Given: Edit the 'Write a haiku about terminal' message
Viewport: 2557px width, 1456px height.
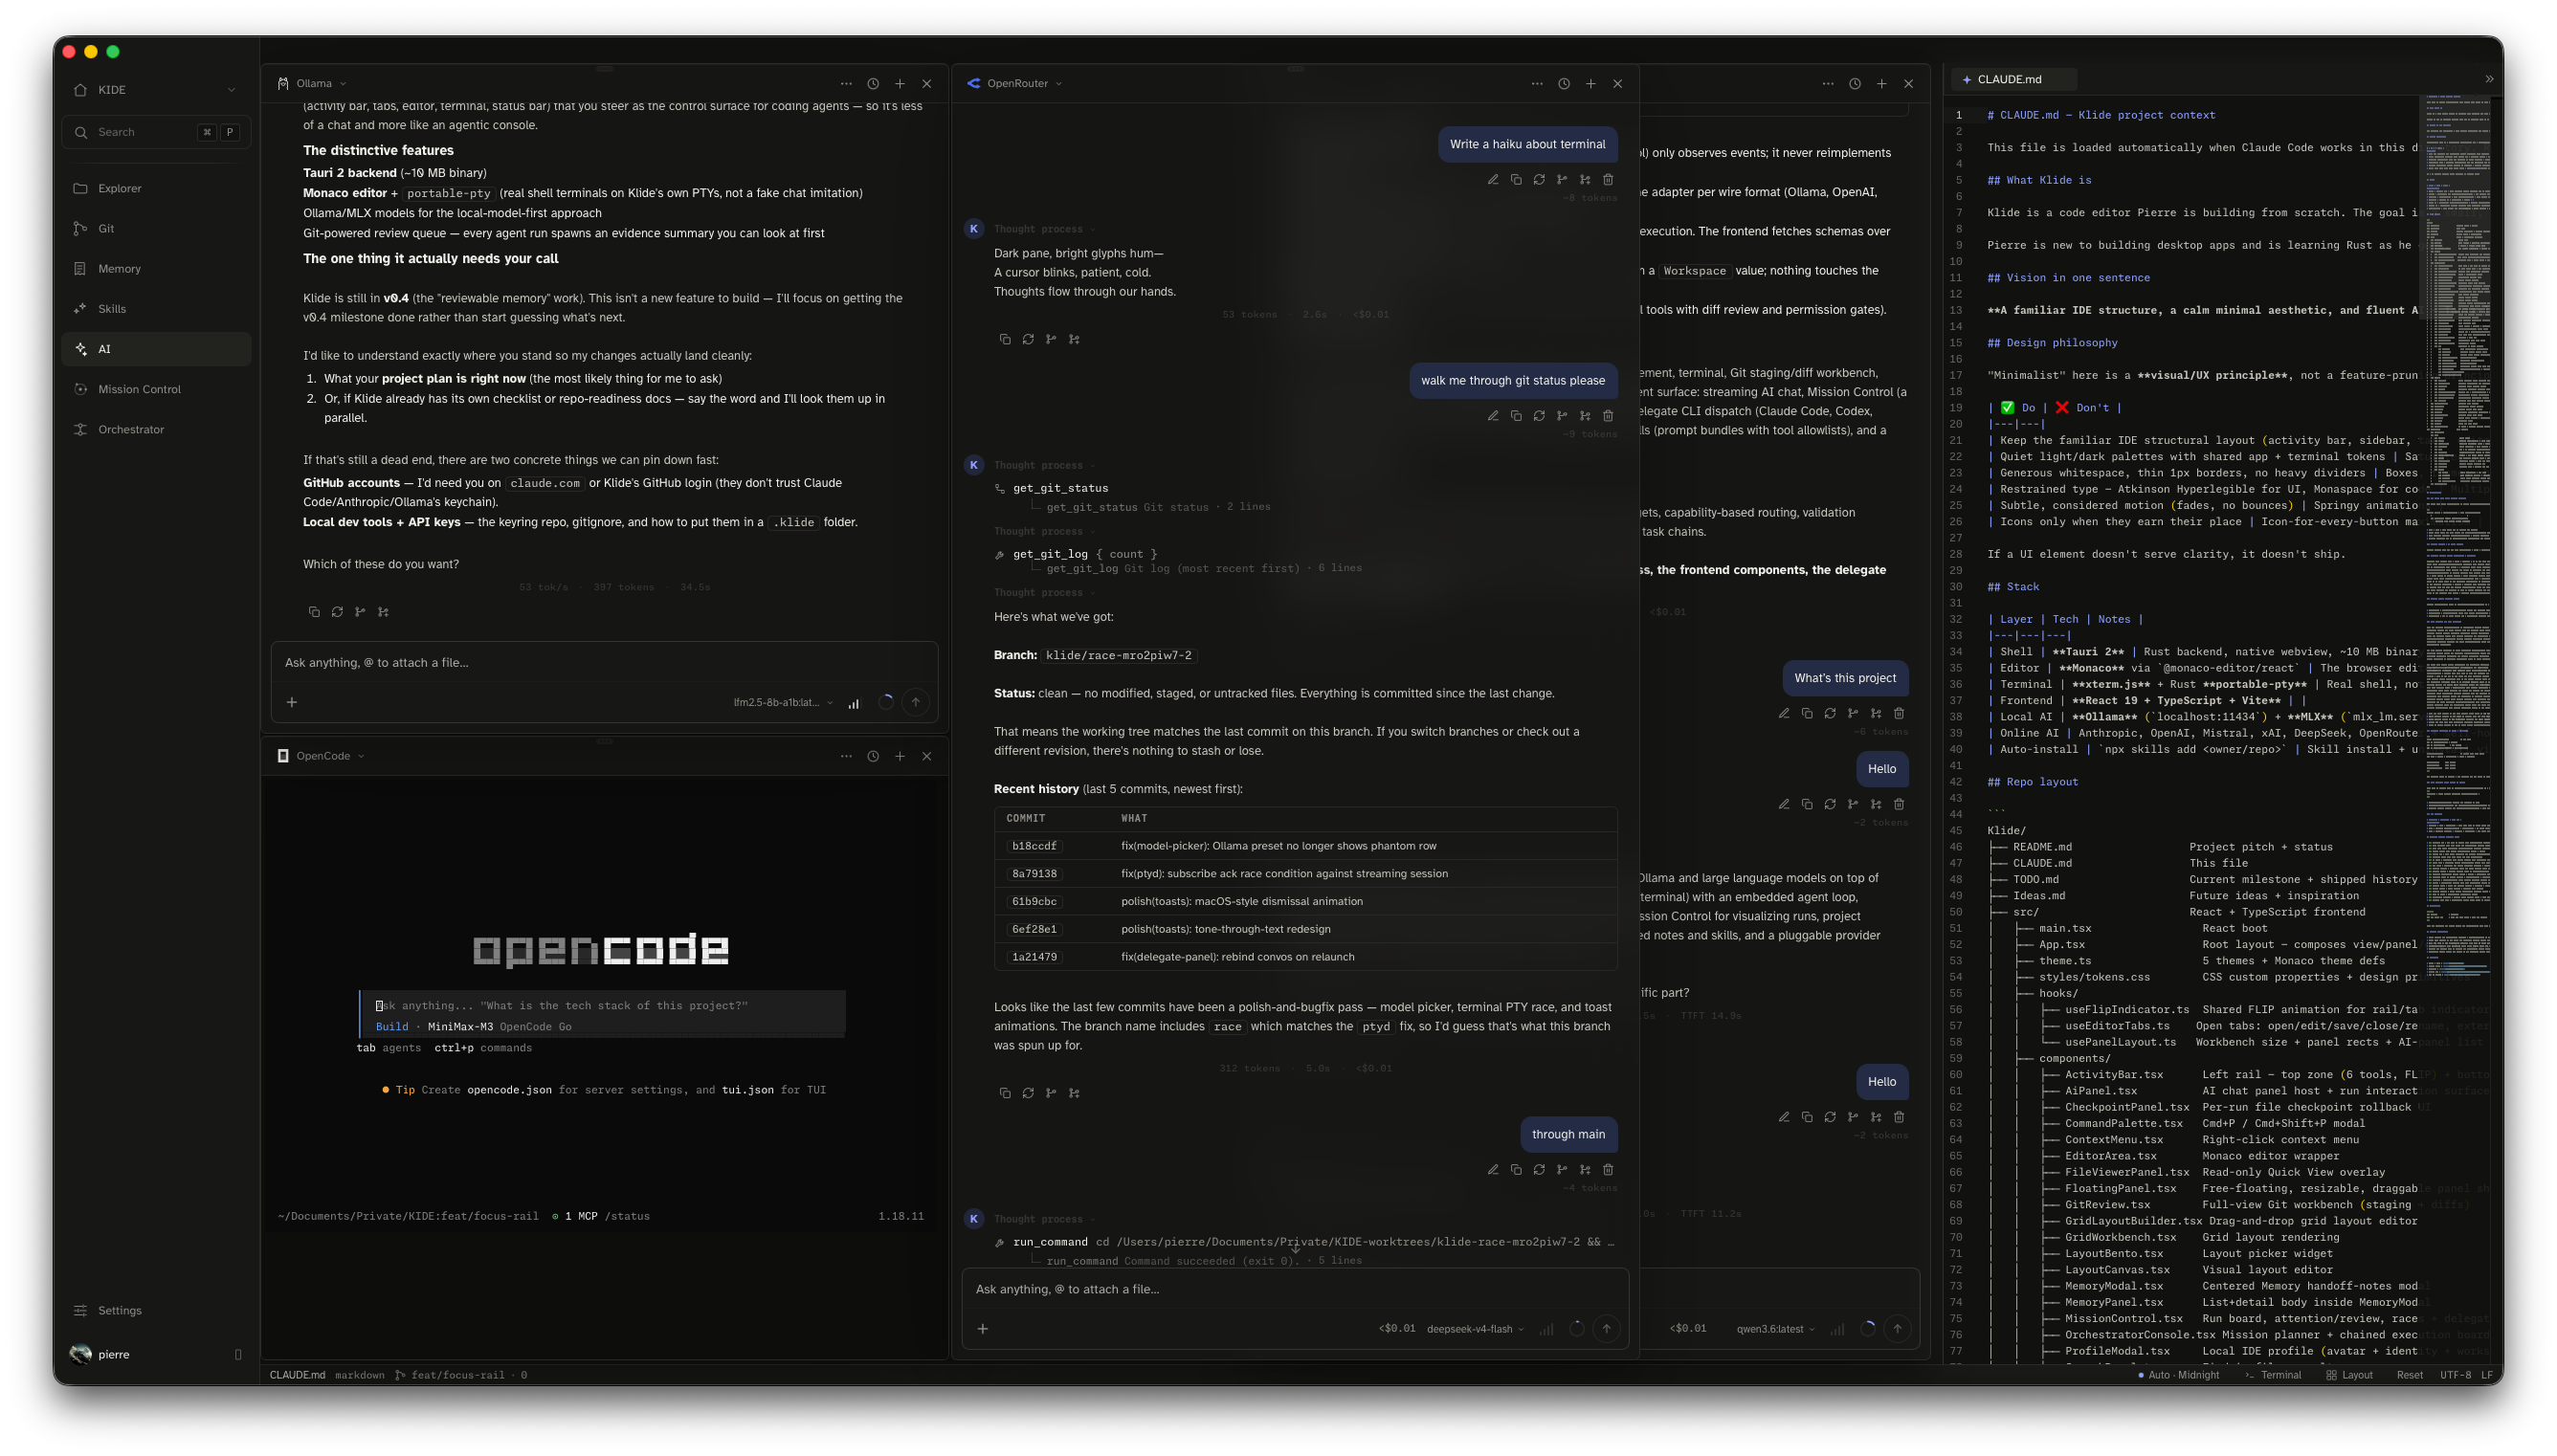Looking at the screenshot, I should pos(1493,180).
